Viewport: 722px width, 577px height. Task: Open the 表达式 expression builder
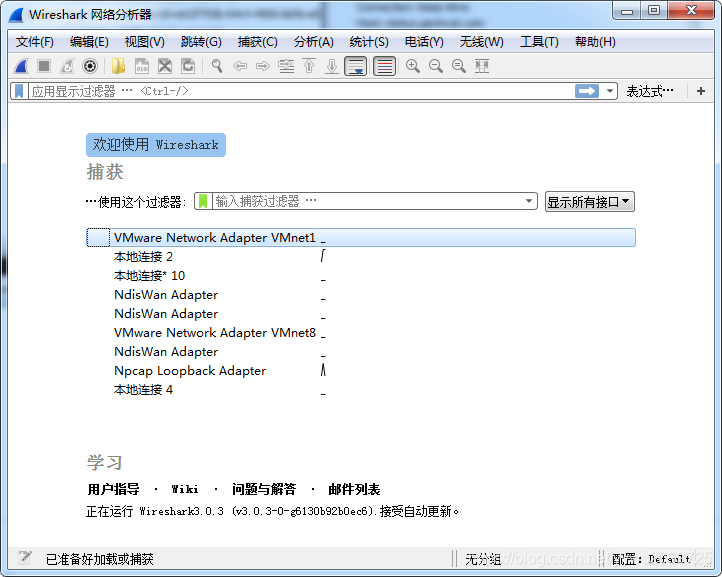(x=649, y=91)
